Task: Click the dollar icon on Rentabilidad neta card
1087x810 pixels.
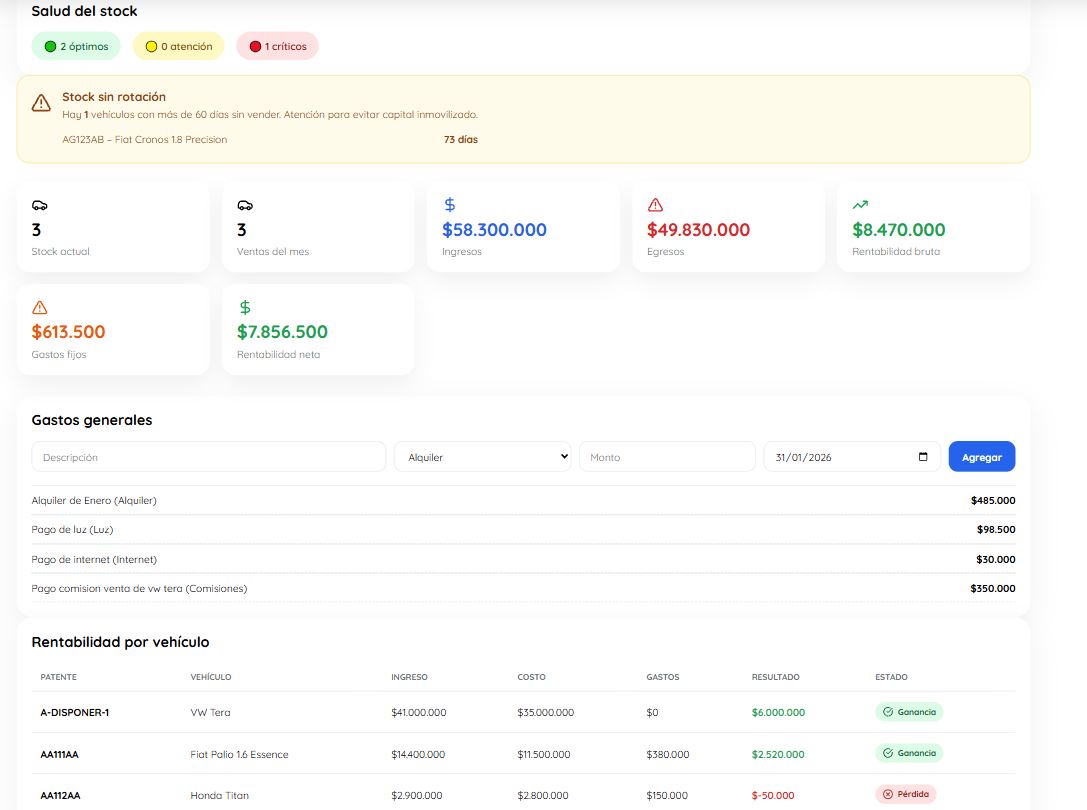Action: tap(244, 307)
